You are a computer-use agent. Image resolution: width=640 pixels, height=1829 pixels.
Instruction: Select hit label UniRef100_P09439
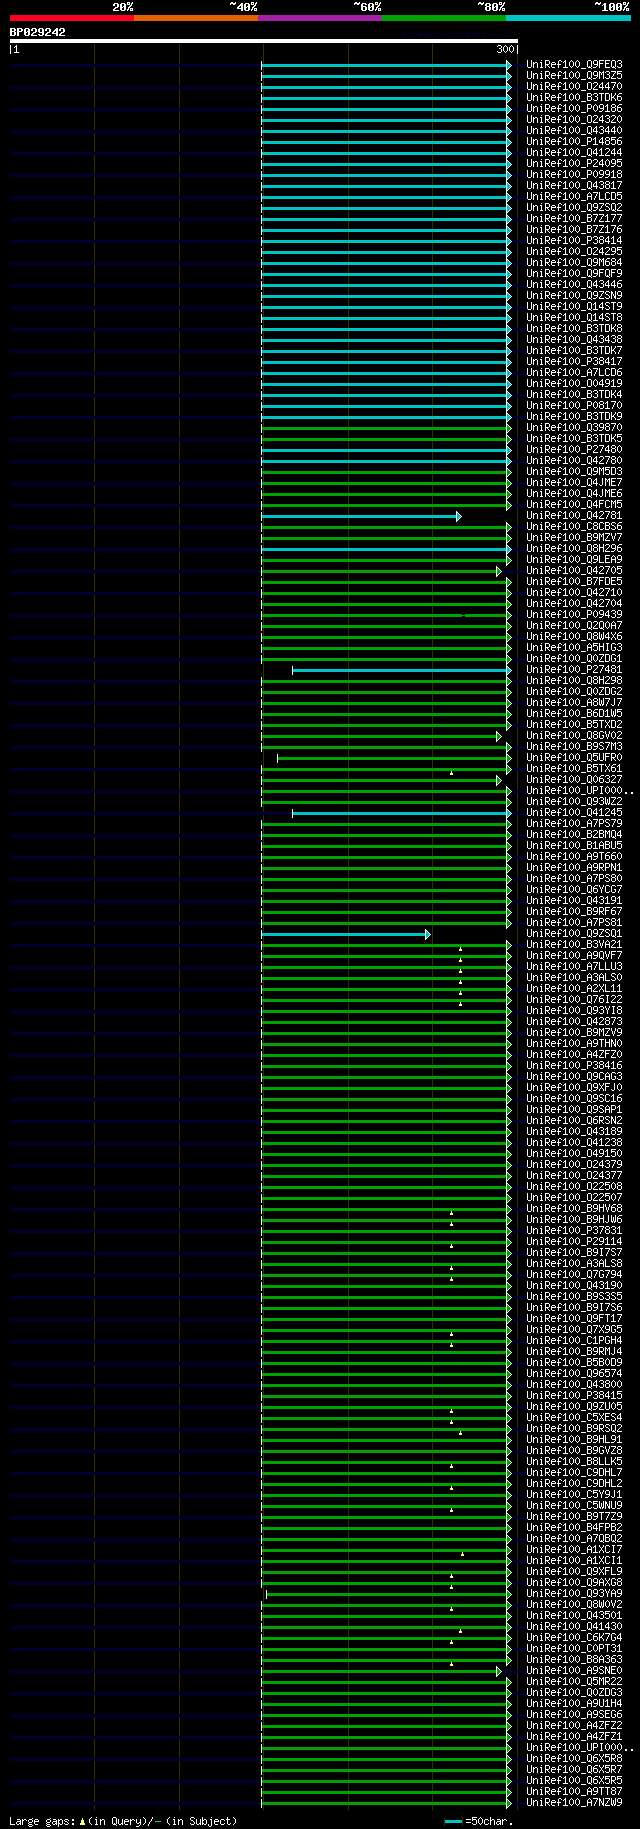tap(574, 615)
